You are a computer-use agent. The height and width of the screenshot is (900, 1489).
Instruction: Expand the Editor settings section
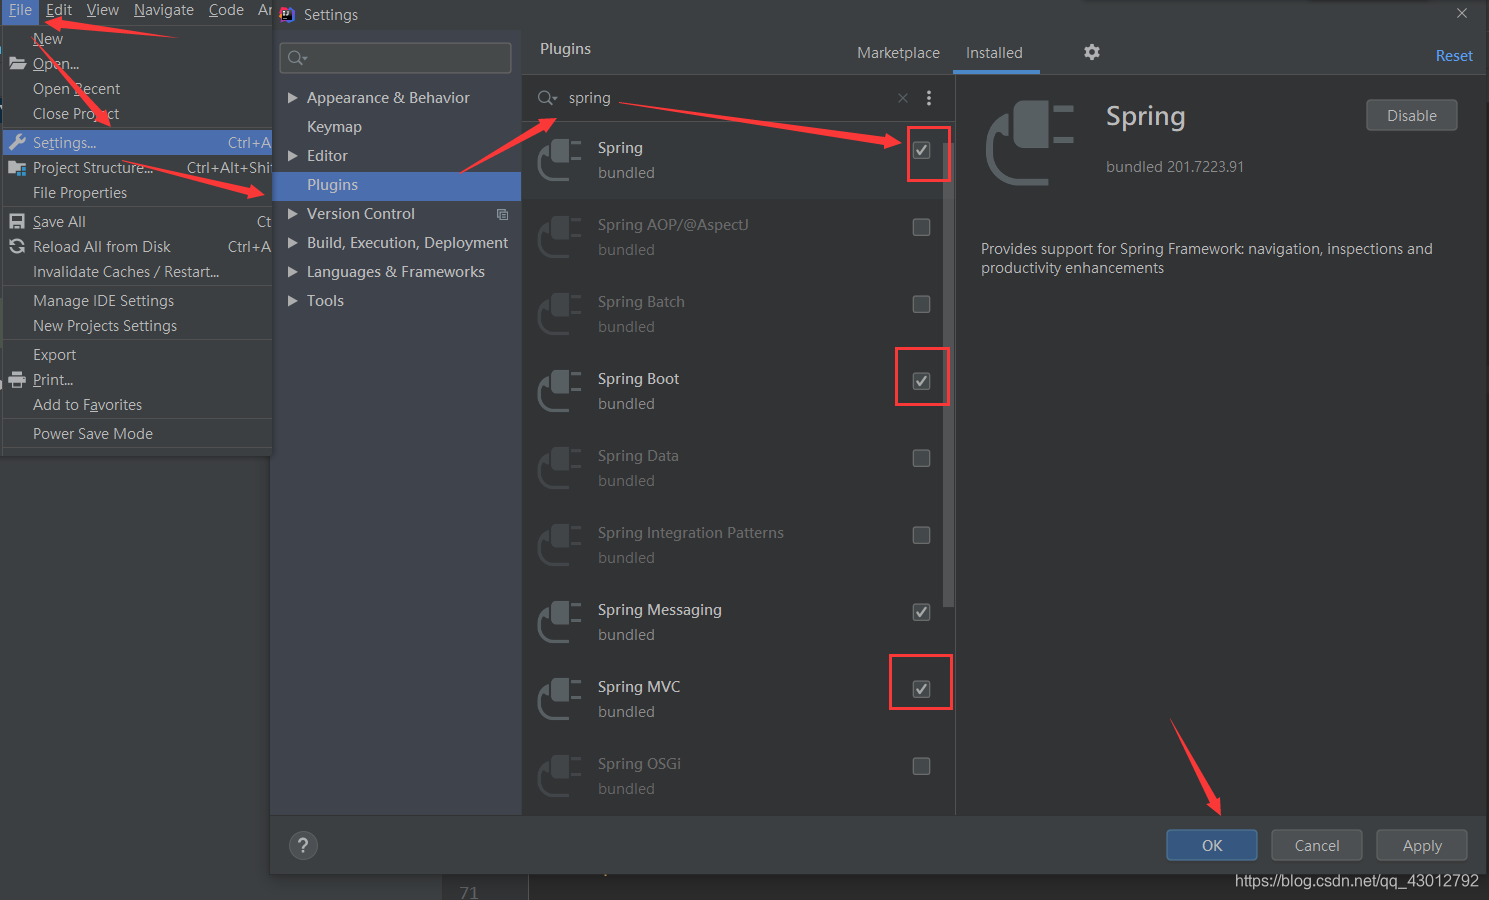tap(293, 156)
